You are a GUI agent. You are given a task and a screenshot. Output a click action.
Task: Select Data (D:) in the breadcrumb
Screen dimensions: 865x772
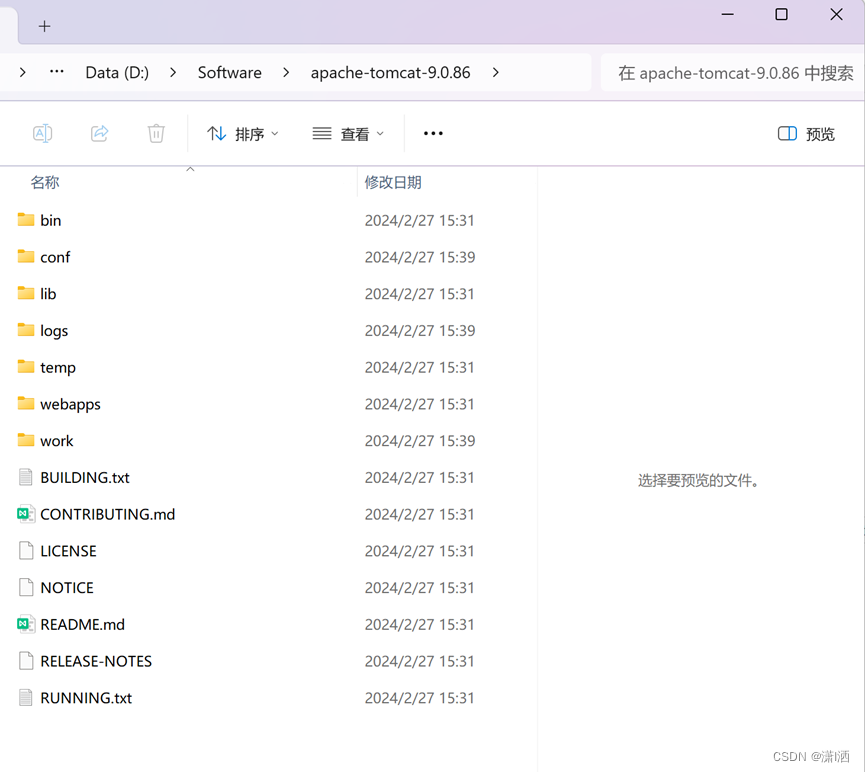(x=117, y=72)
